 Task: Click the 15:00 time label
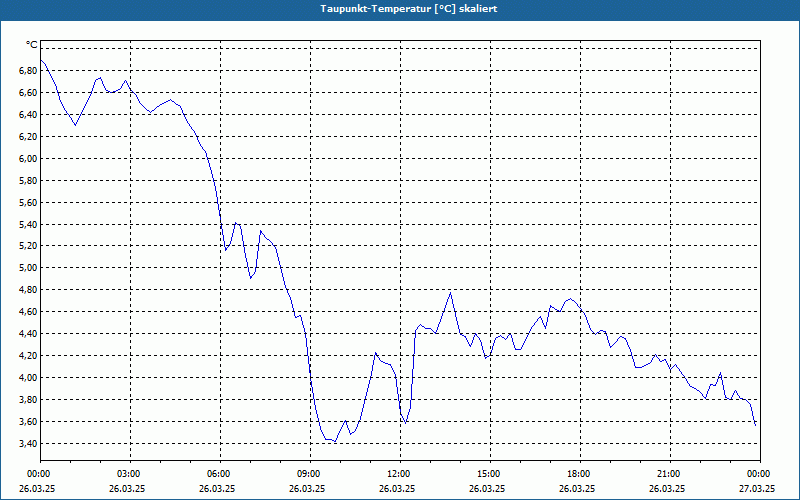490,474
